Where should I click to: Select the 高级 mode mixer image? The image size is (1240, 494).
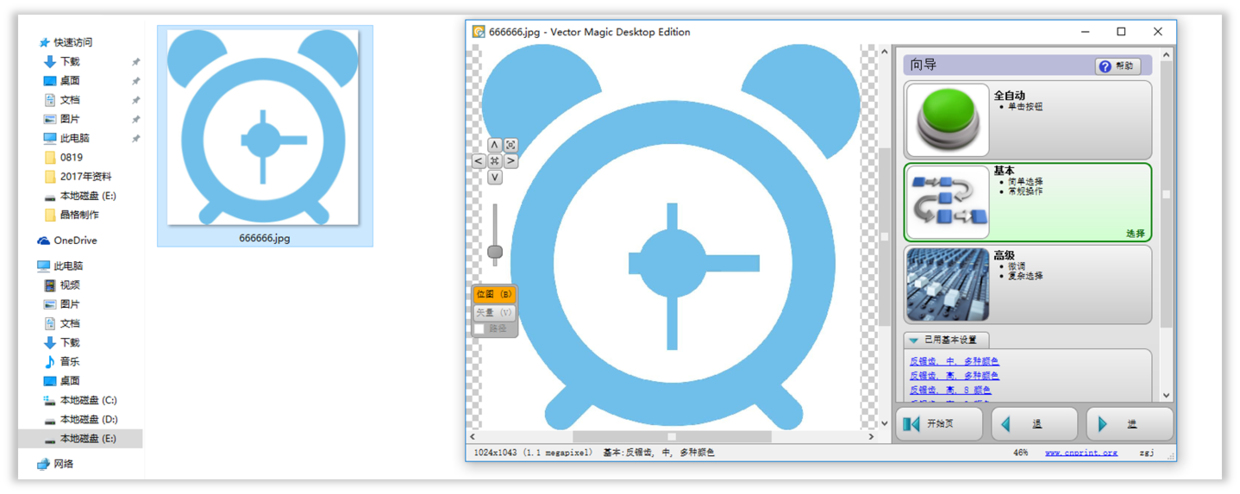[947, 283]
